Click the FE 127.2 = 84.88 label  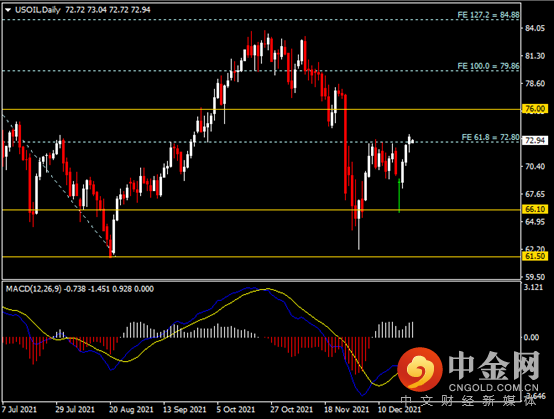tap(488, 15)
